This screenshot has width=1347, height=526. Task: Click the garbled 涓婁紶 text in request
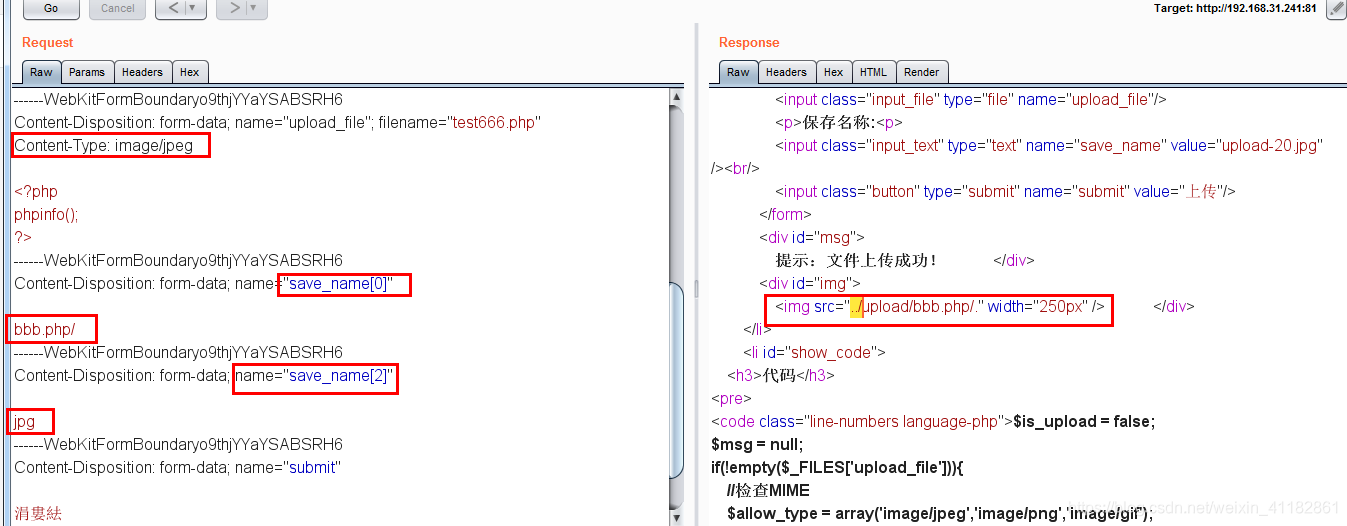tap(38, 514)
